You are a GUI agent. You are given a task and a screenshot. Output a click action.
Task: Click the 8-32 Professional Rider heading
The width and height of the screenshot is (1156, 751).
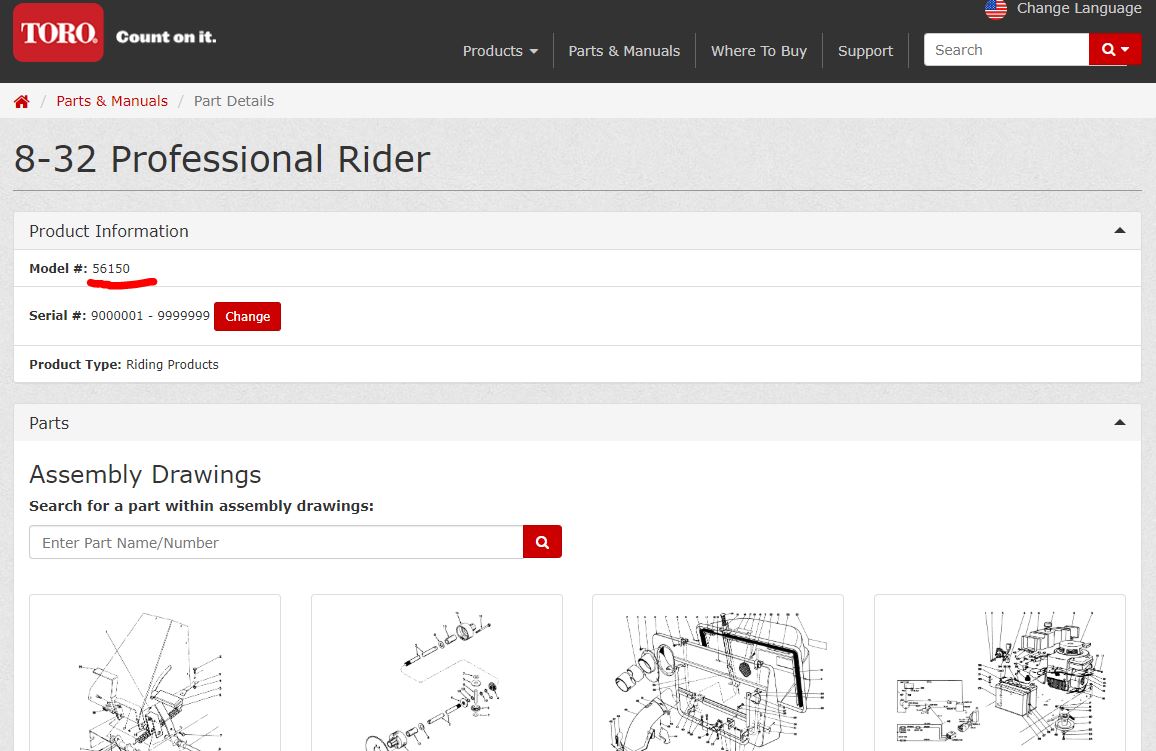point(222,159)
